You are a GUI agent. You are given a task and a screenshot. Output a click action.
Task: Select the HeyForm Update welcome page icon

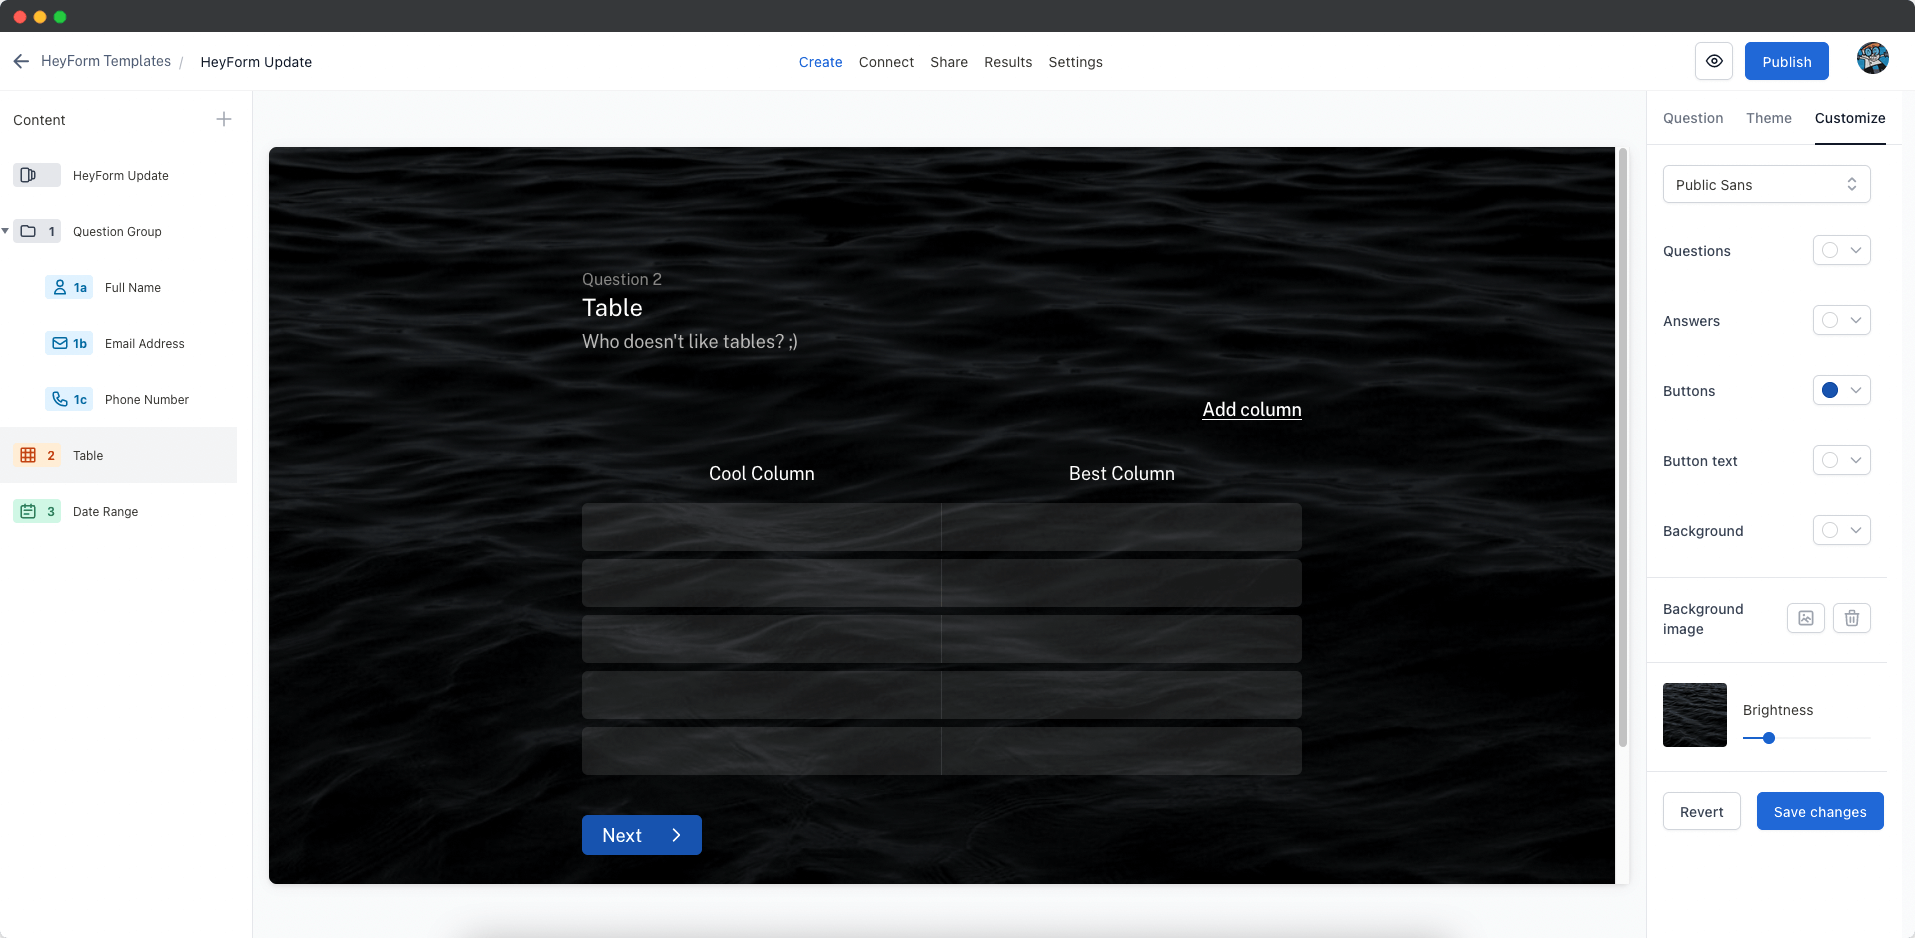point(37,175)
